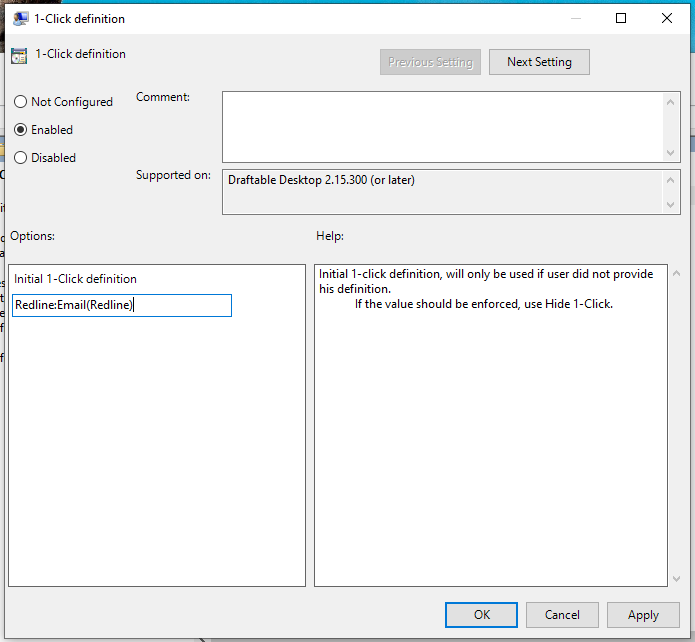Click the 'Help:' label
The height and width of the screenshot is (642, 695).
pyautogui.click(x=330, y=236)
